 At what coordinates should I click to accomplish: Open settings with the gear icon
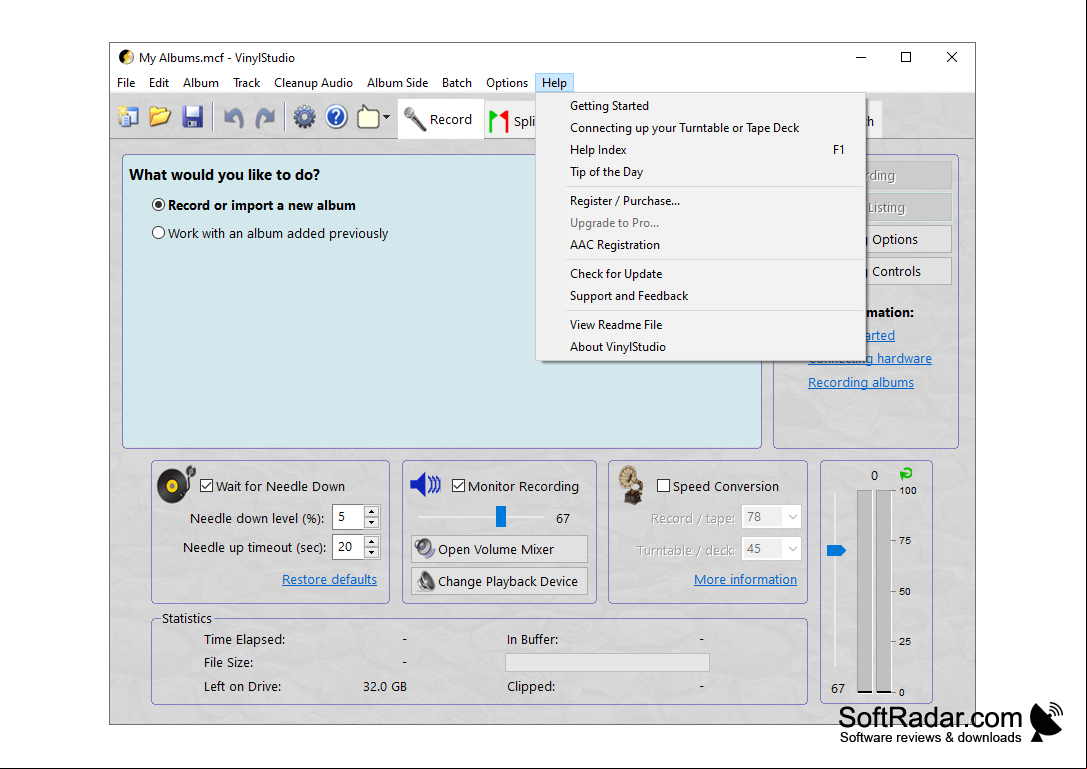click(x=304, y=117)
